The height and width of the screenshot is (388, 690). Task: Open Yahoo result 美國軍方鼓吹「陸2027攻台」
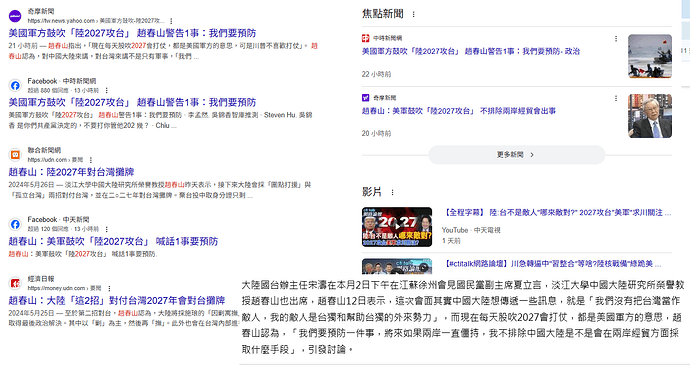(132, 33)
